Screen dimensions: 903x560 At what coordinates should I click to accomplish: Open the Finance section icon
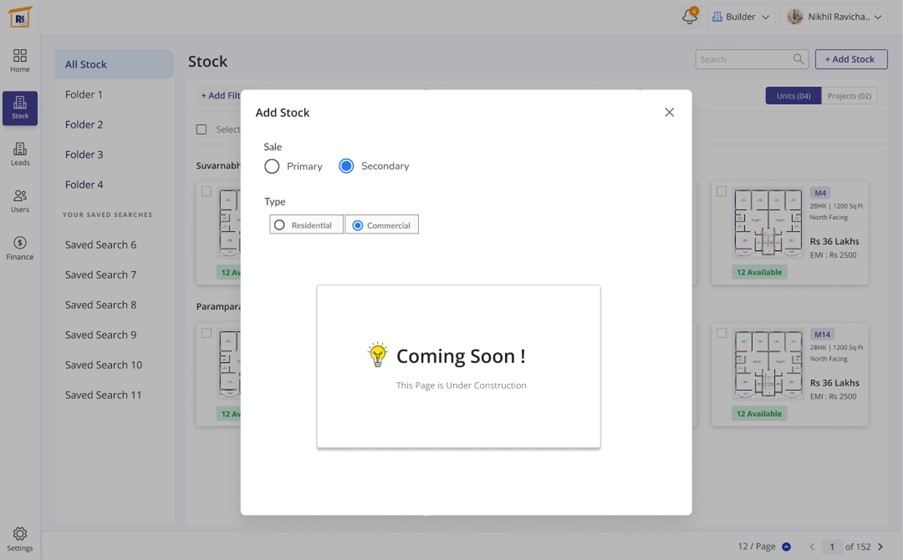20,248
